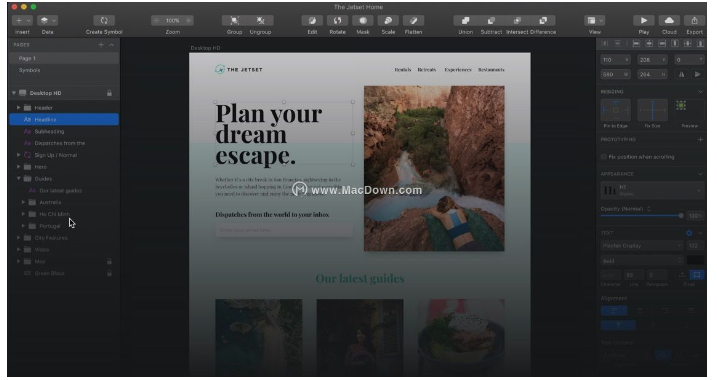This screenshot has height=380, width=717.
Task: Toggle the lock on Desktop HD artboard
Action: click(109, 93)
